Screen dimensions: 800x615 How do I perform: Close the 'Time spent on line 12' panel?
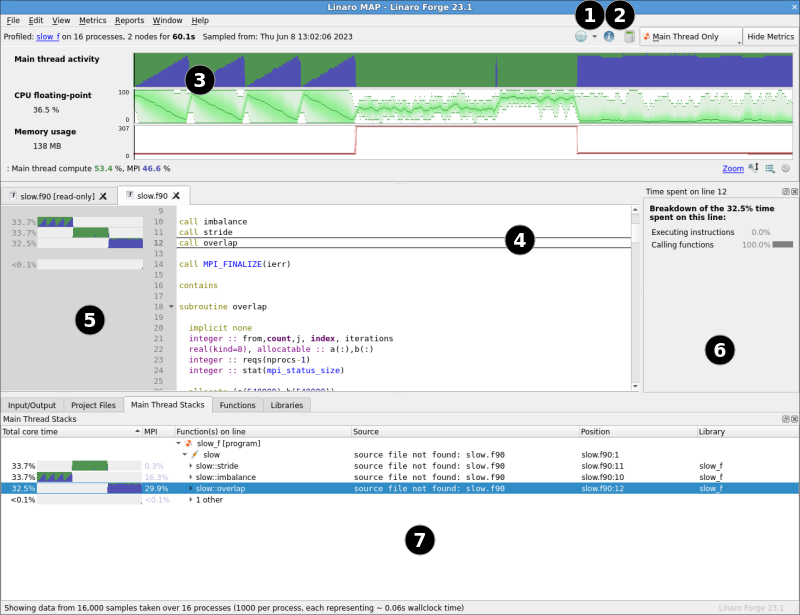(794, 191)
